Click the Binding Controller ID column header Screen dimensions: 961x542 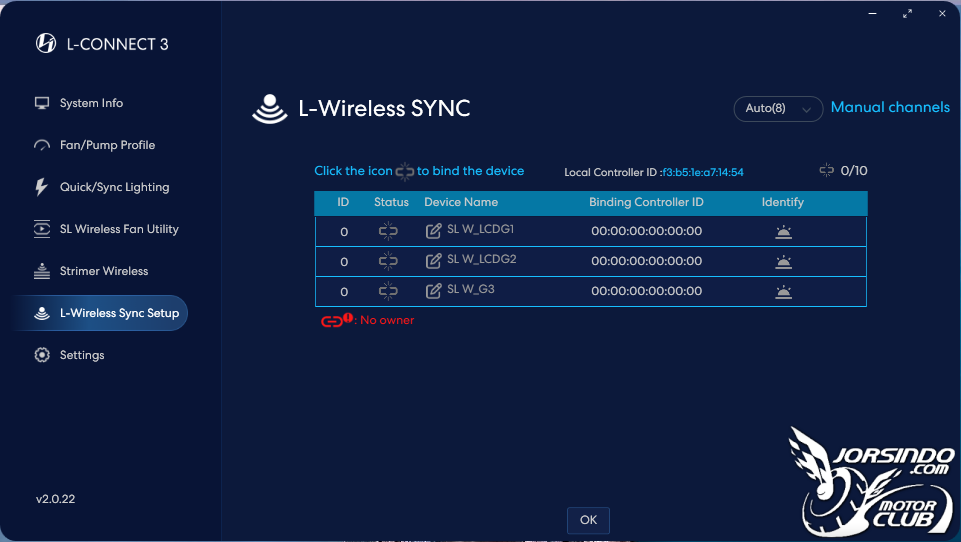click(646, 202)
